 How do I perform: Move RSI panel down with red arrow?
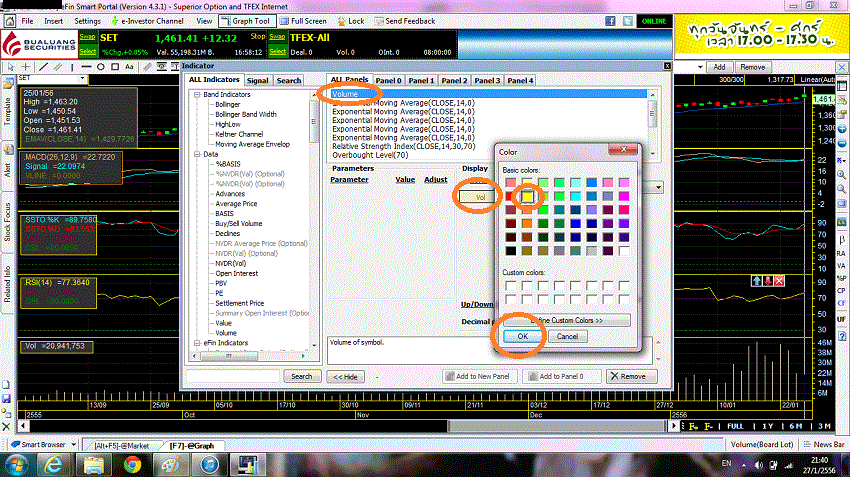(x=768, y=280)
